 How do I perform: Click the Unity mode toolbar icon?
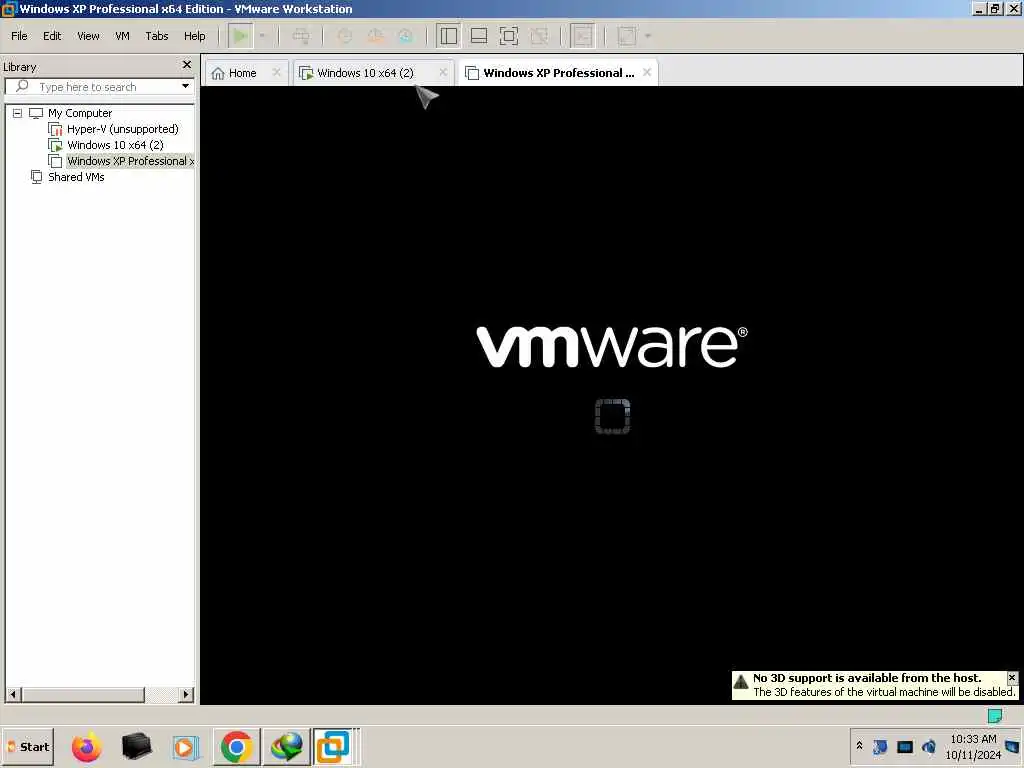pos(539,36)
